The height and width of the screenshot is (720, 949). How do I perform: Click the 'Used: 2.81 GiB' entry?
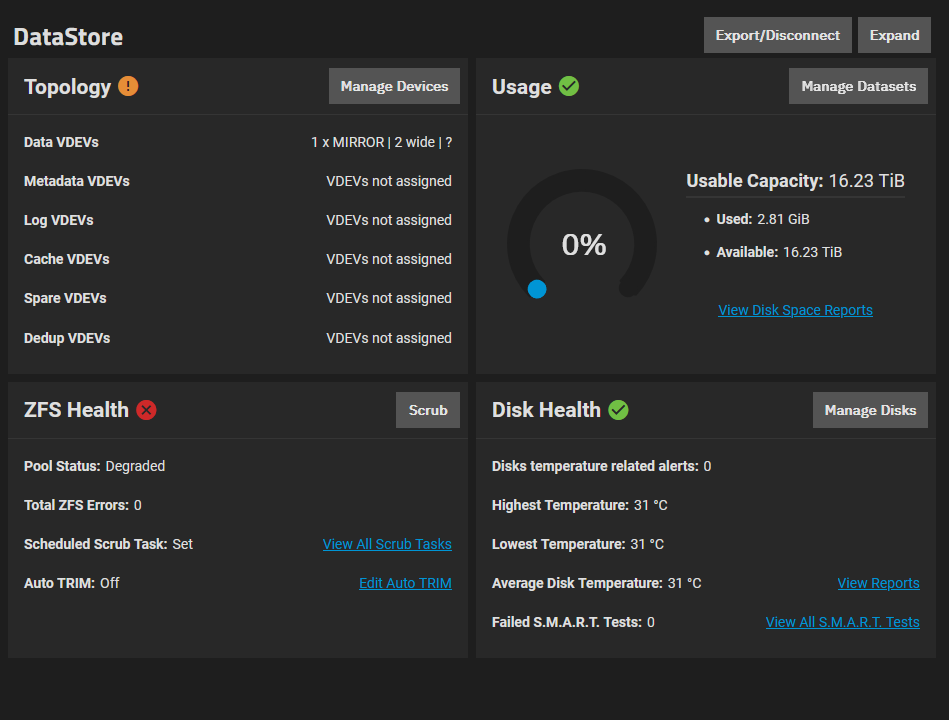(763, 219)
